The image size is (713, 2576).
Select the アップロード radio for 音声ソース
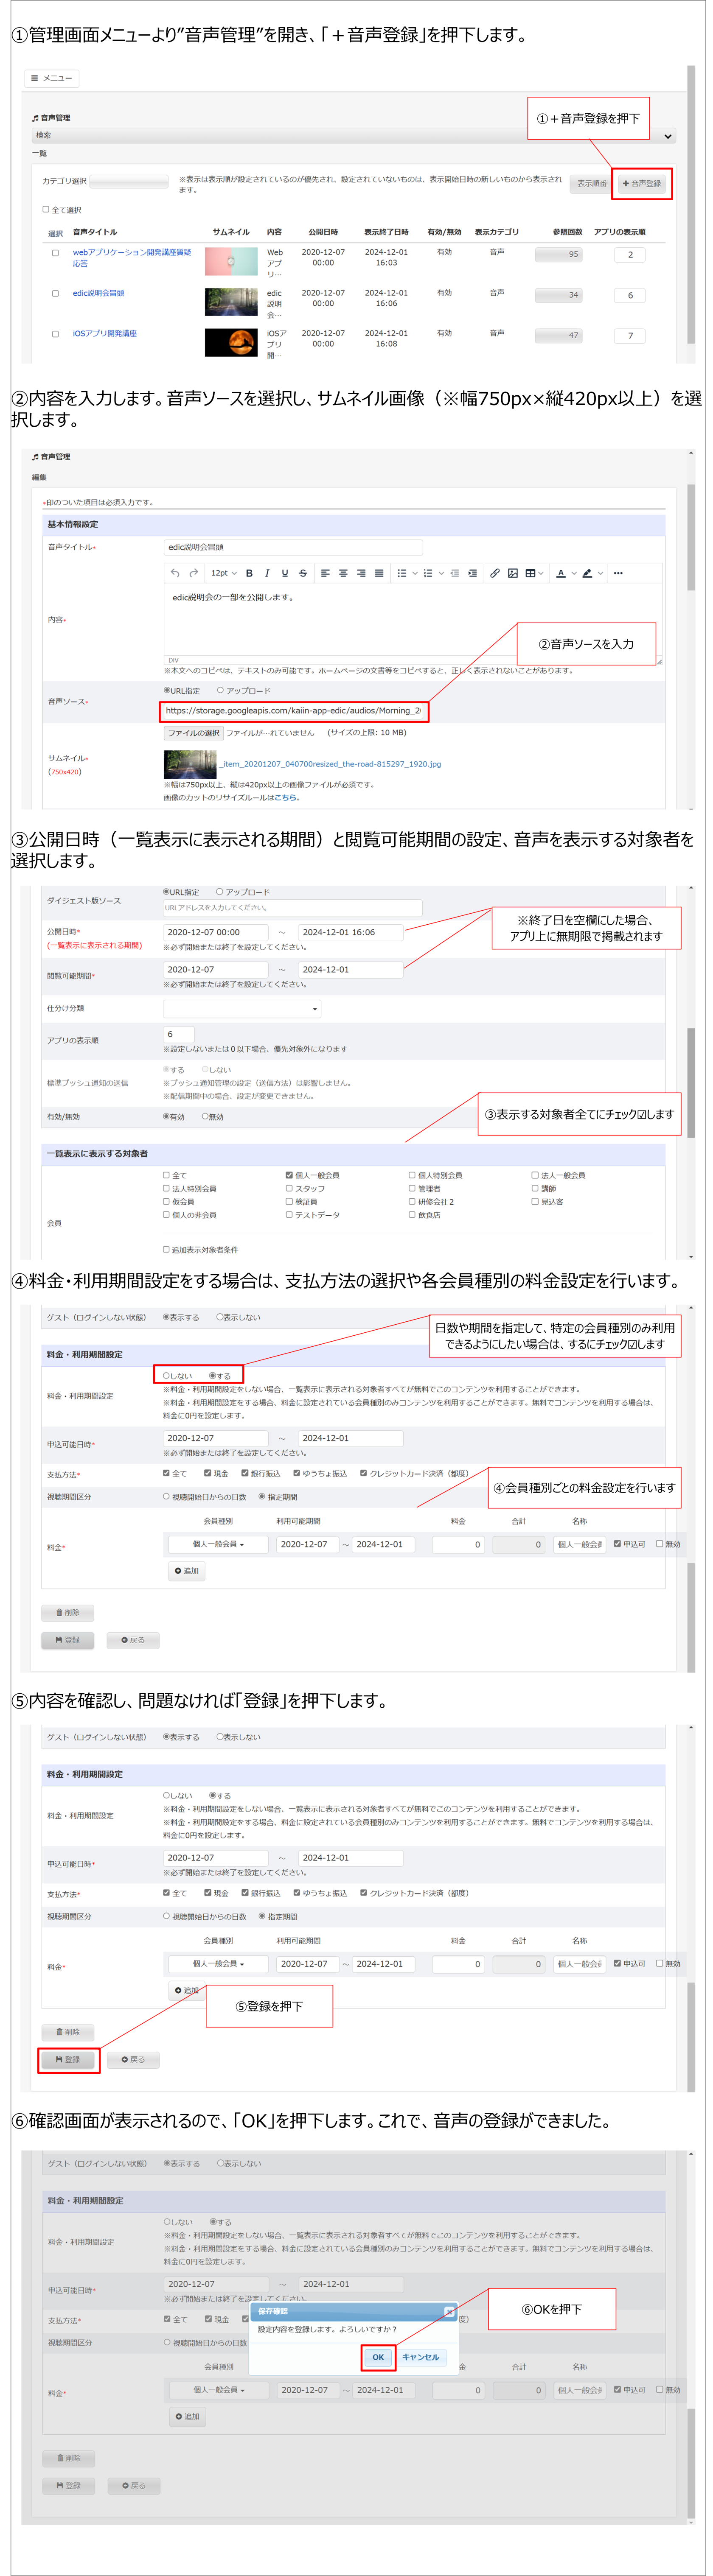(219, 691)
